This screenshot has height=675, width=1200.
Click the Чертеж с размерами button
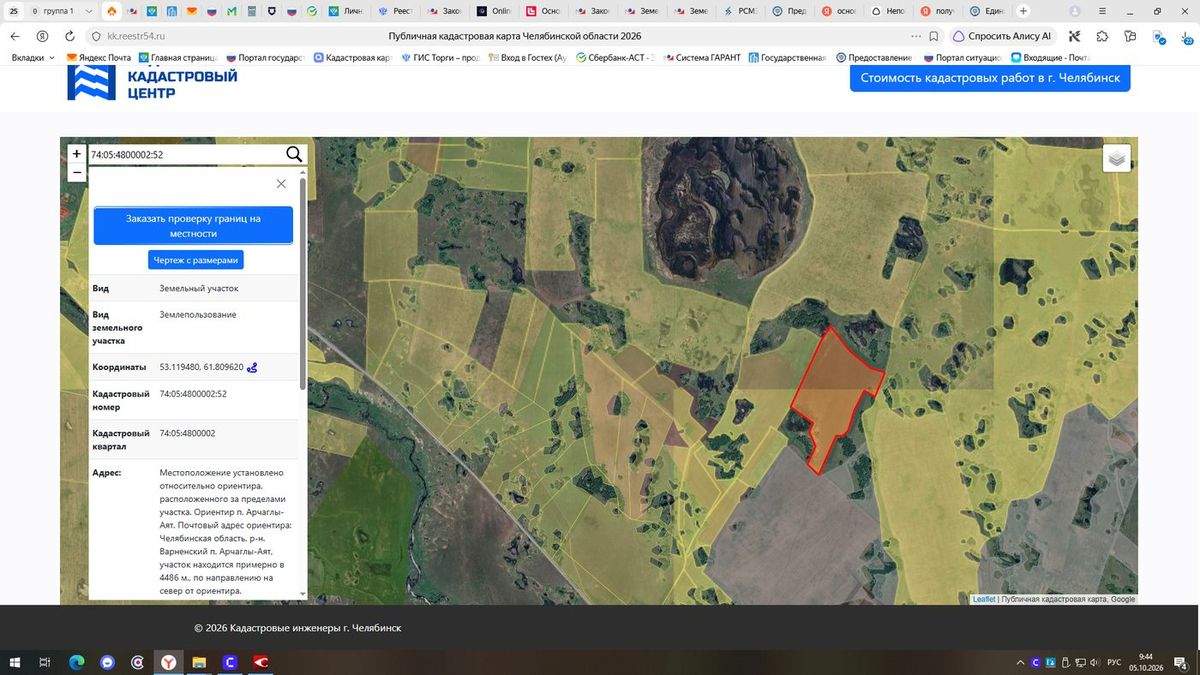[x=196, y=260]
